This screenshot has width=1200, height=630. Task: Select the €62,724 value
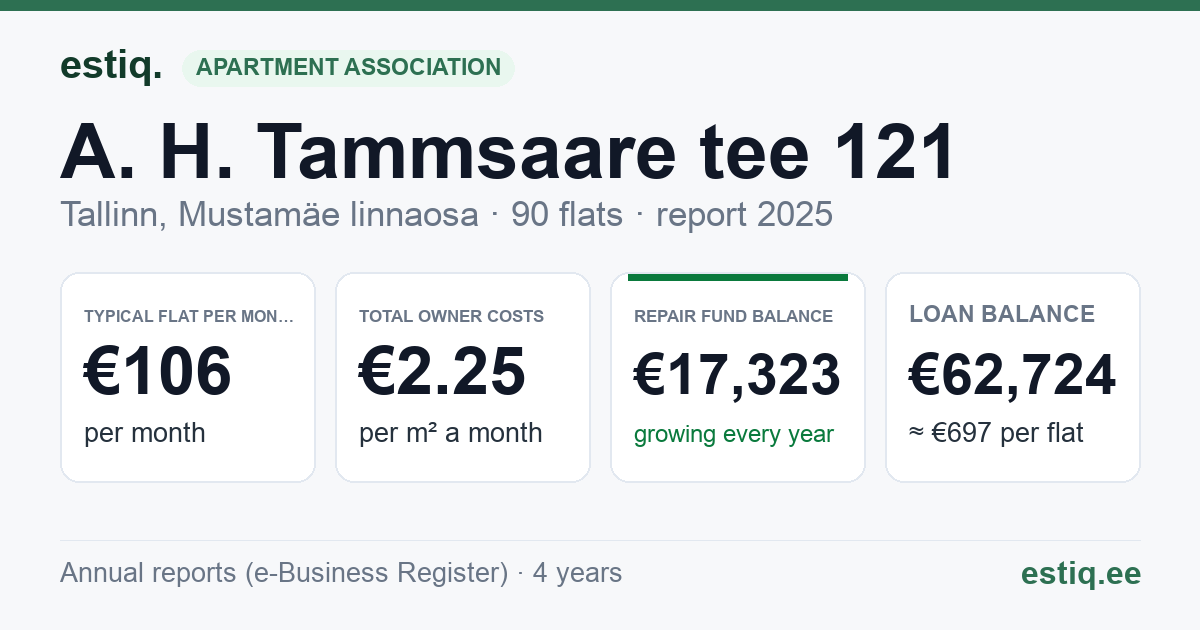[1012, 376]
